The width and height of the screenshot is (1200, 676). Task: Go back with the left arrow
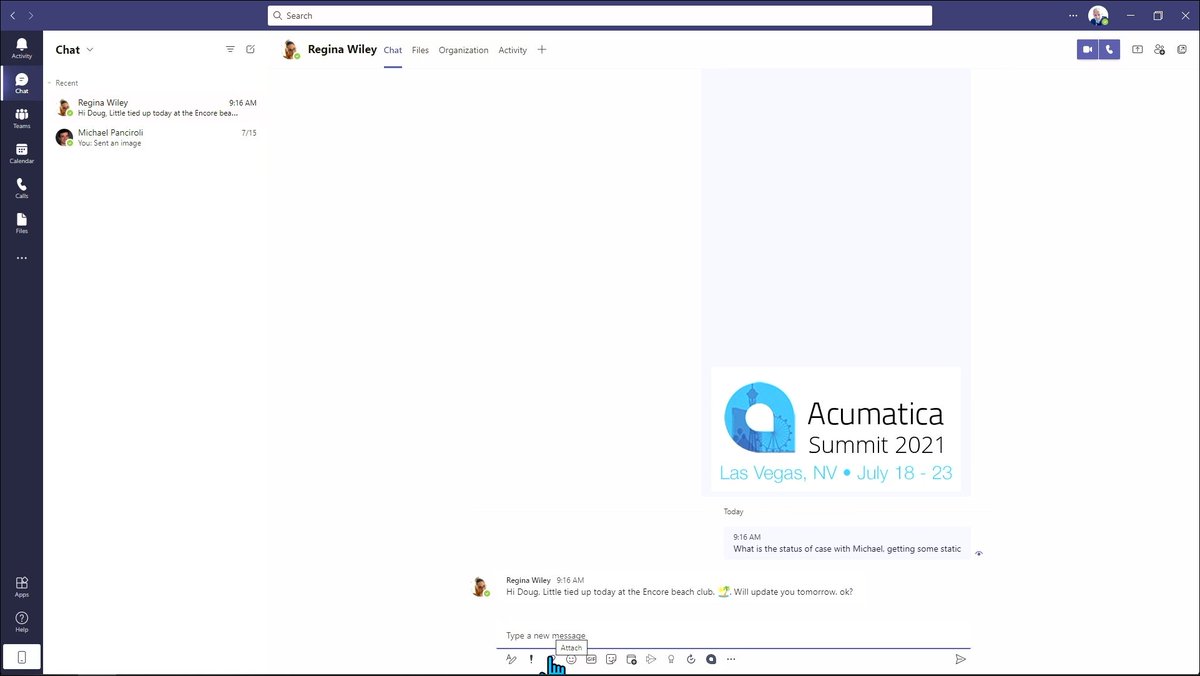pos(13,16)
